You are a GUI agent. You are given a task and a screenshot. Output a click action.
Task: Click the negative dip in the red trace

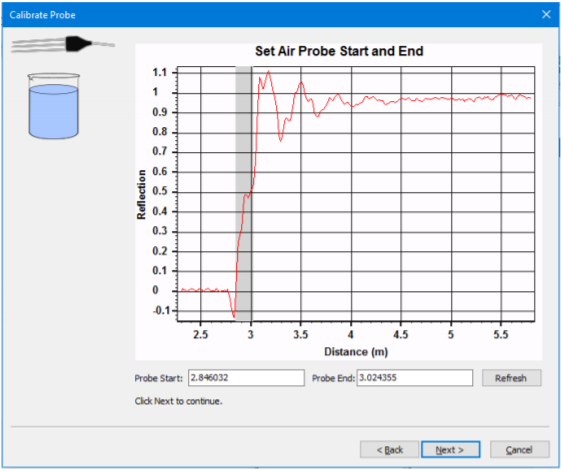(x=233, y=312)
